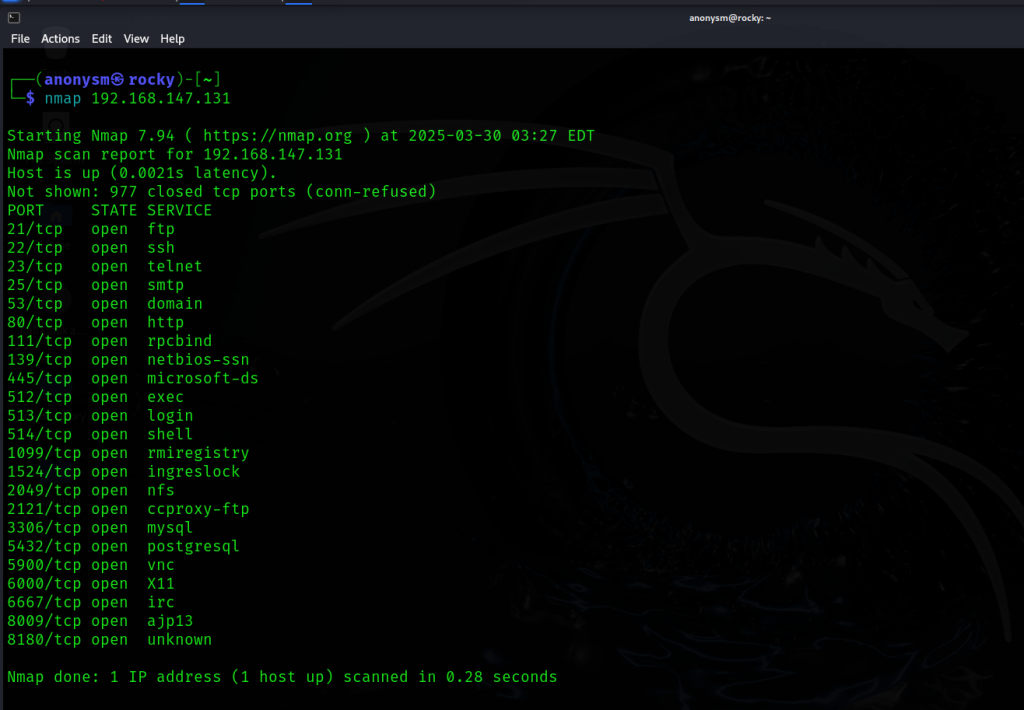This screenshot has height=710, width=1024.
Task: Open the File menu
Action: coord(20,39)
